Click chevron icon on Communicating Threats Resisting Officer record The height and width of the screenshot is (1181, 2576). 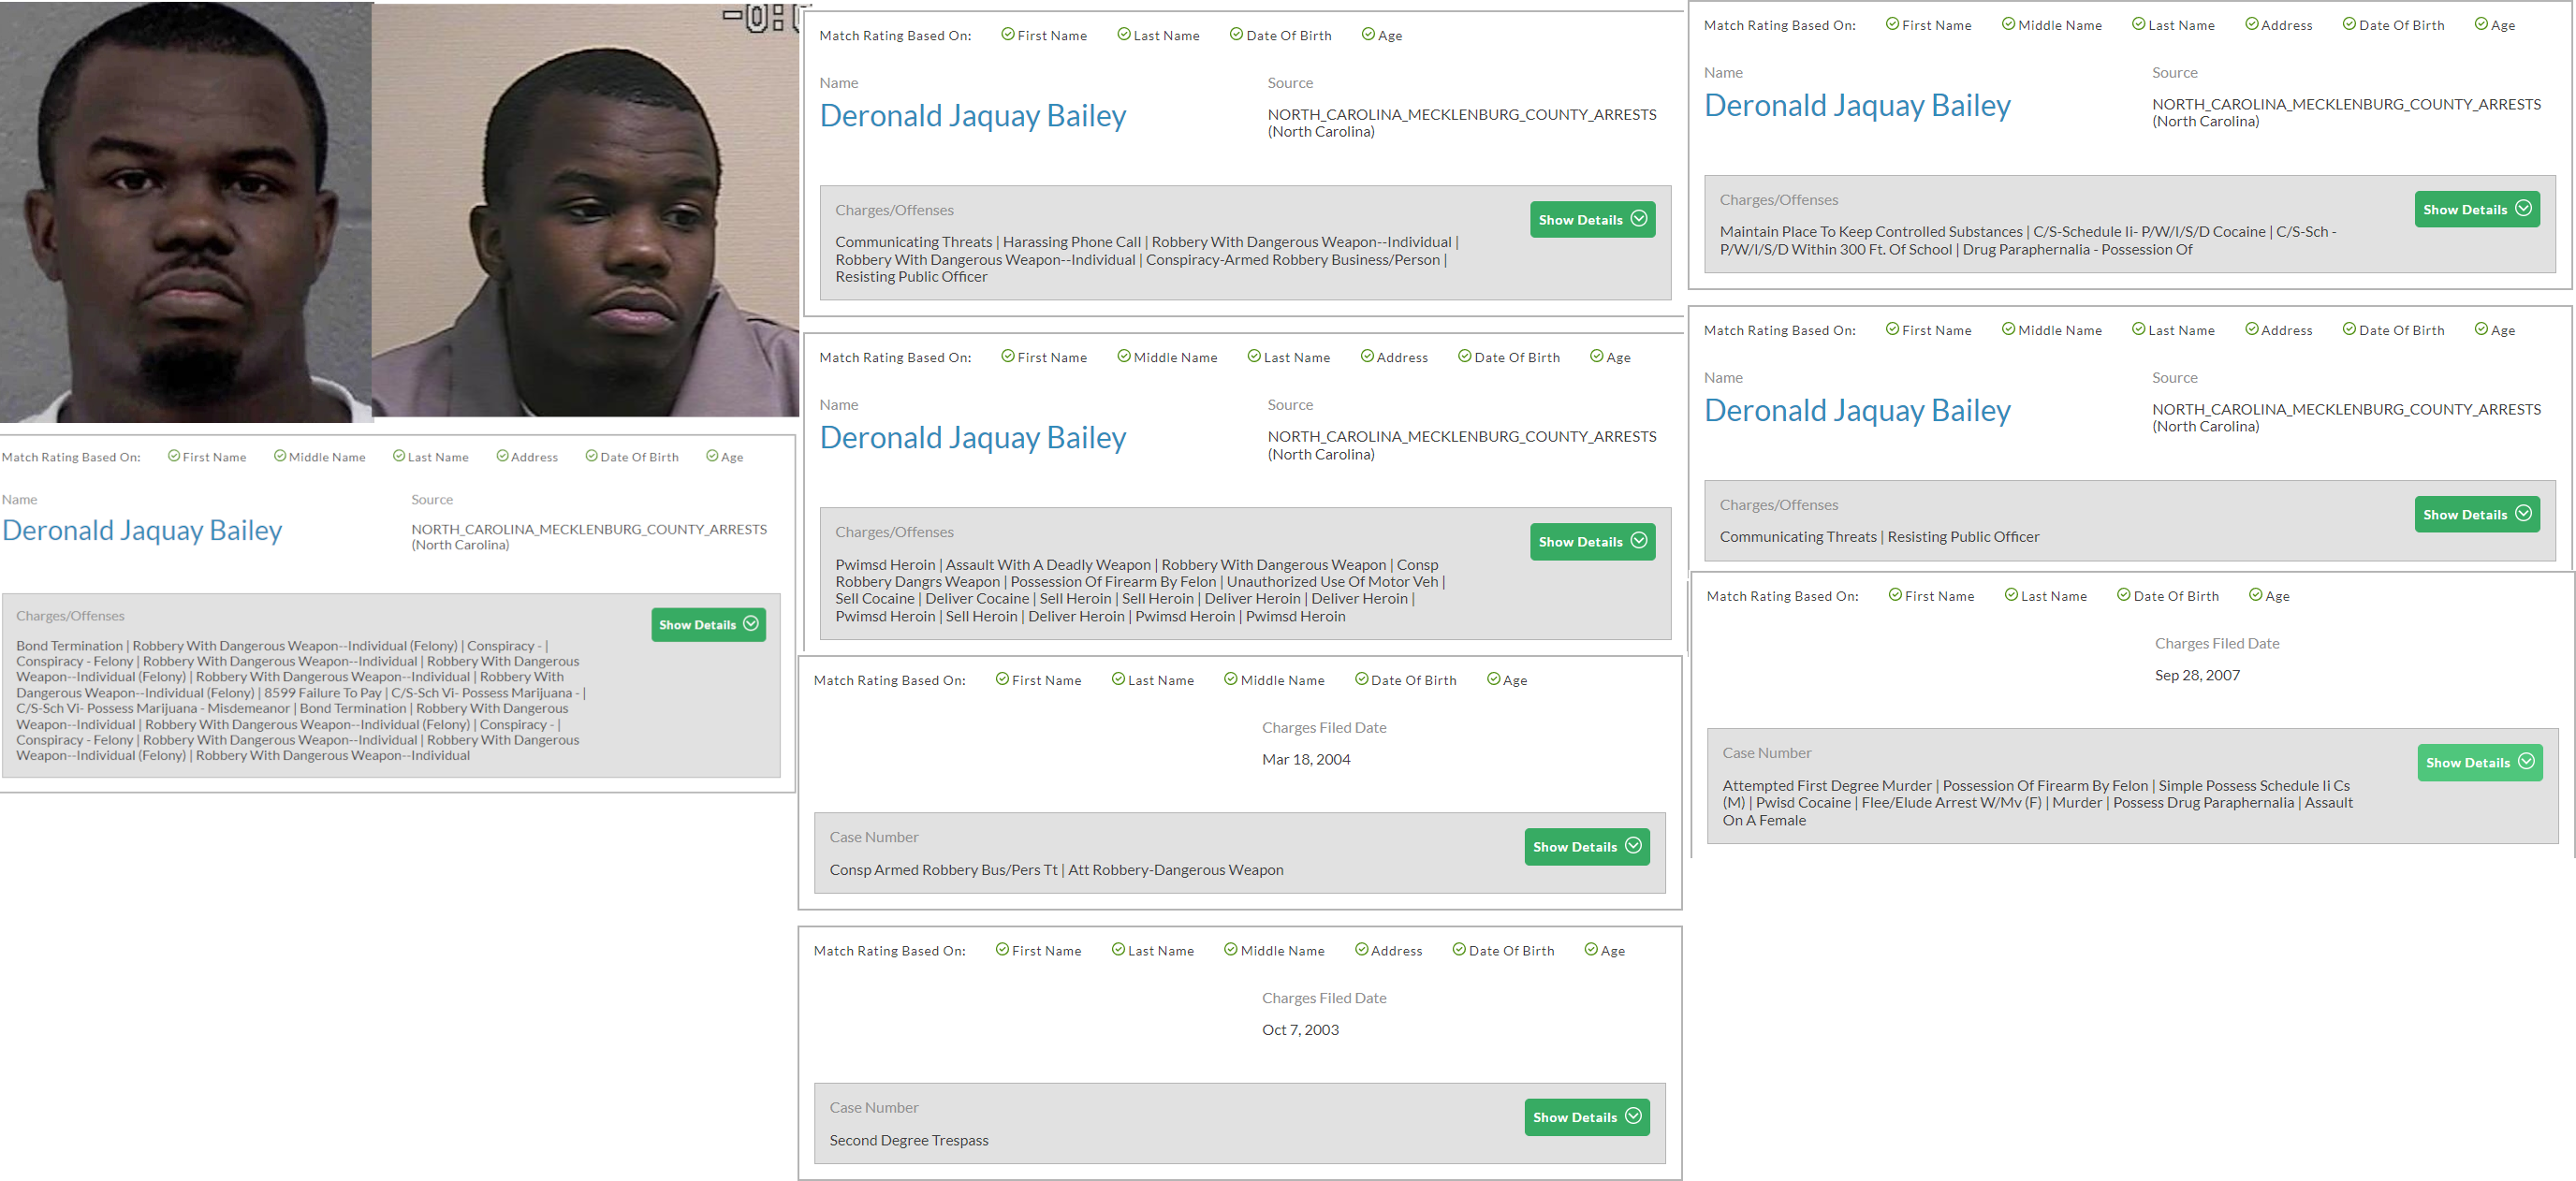[x=2523, y=514]
